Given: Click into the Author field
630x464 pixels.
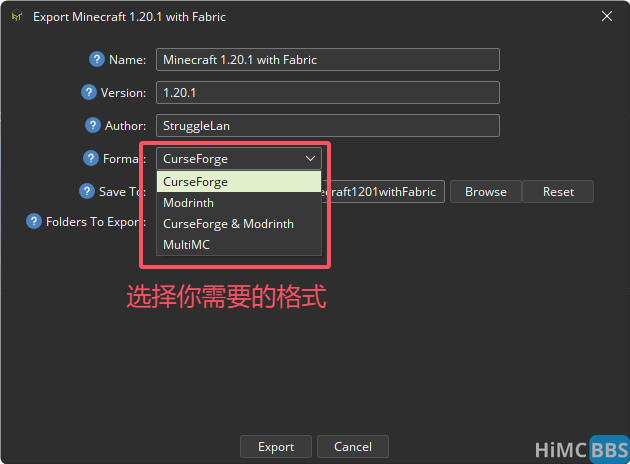Looking at the screenshot, I should [327, 126].
